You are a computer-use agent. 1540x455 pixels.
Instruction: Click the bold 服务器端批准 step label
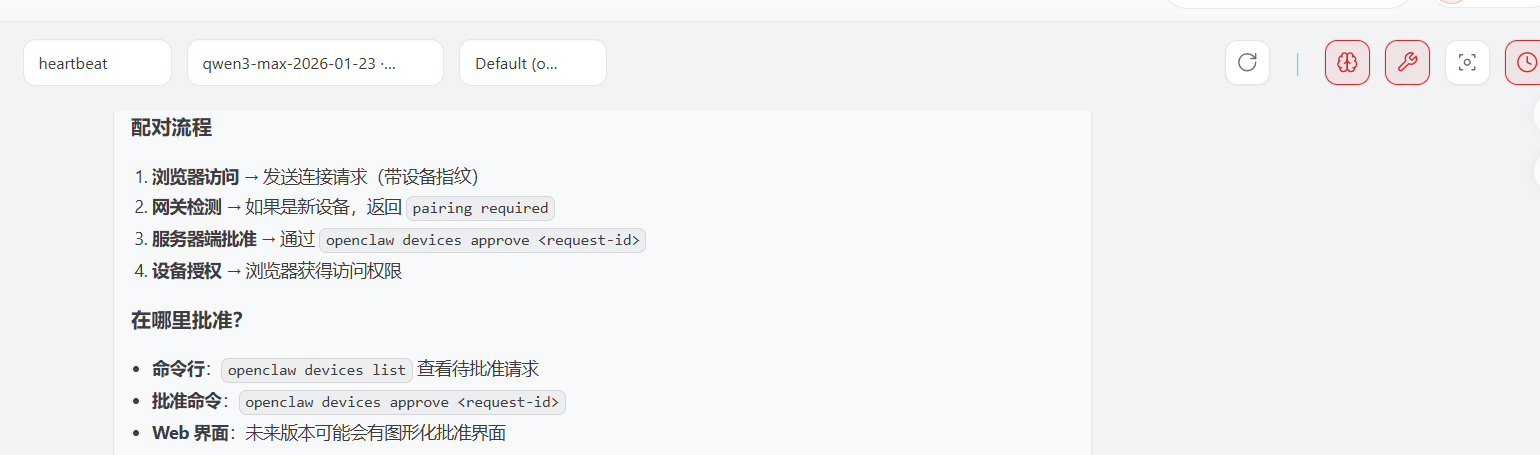(204, 240)
